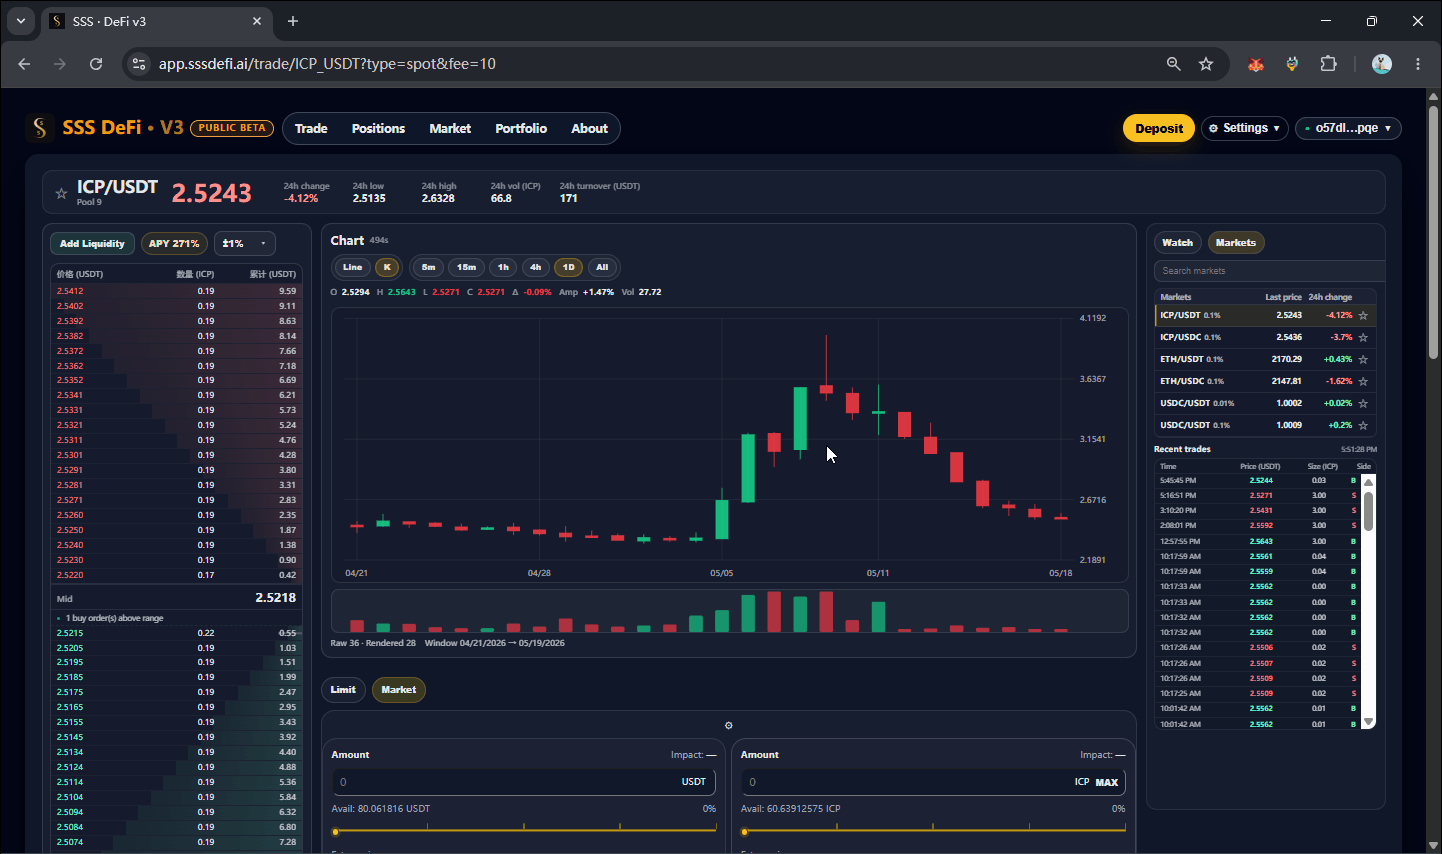Select ETH/USDT 0.1% market row
Viewport: 1442px width, 854px height.
click(1265, 359)
